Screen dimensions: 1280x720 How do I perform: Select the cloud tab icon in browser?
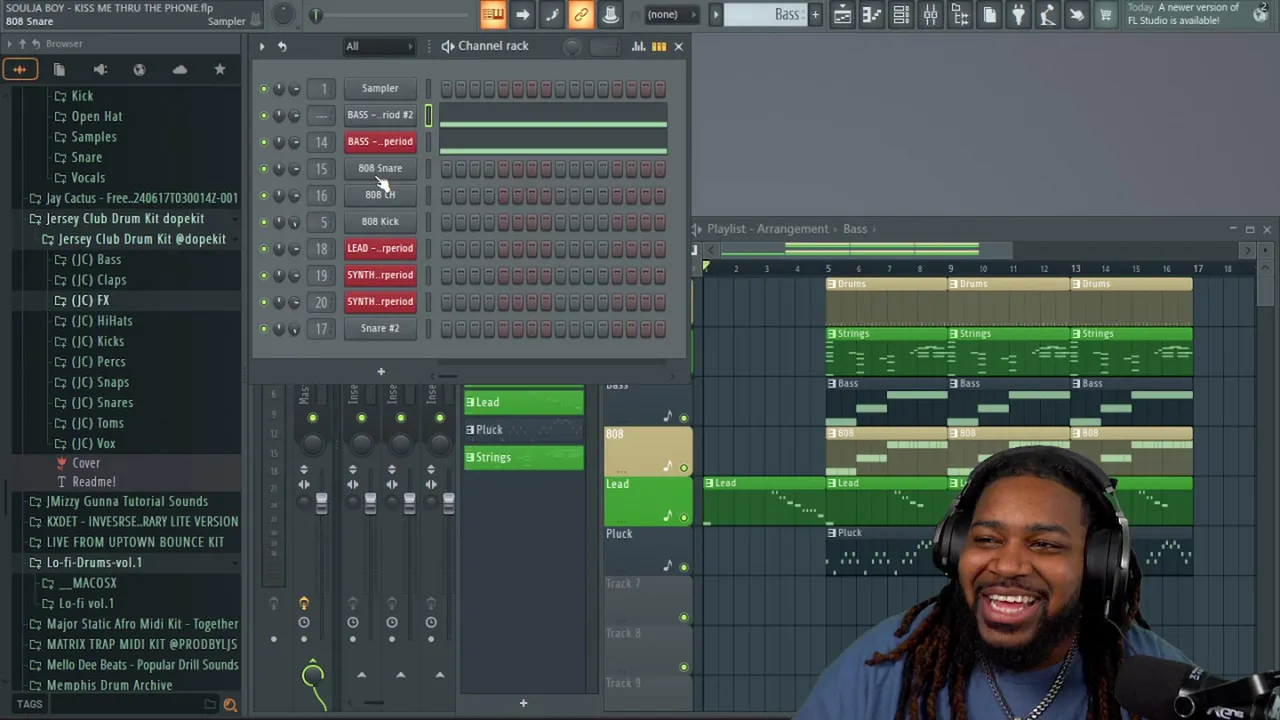click(x=179, y=69)
